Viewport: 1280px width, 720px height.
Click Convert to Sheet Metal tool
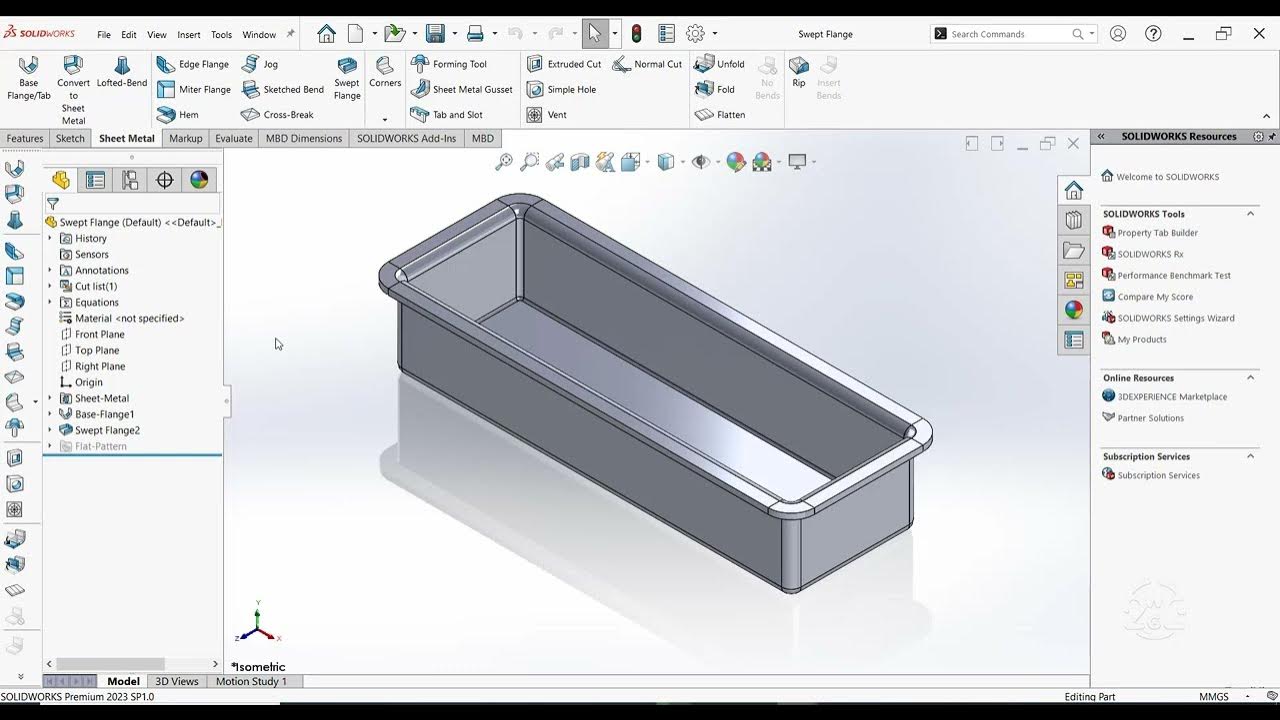tap(73, 89)
